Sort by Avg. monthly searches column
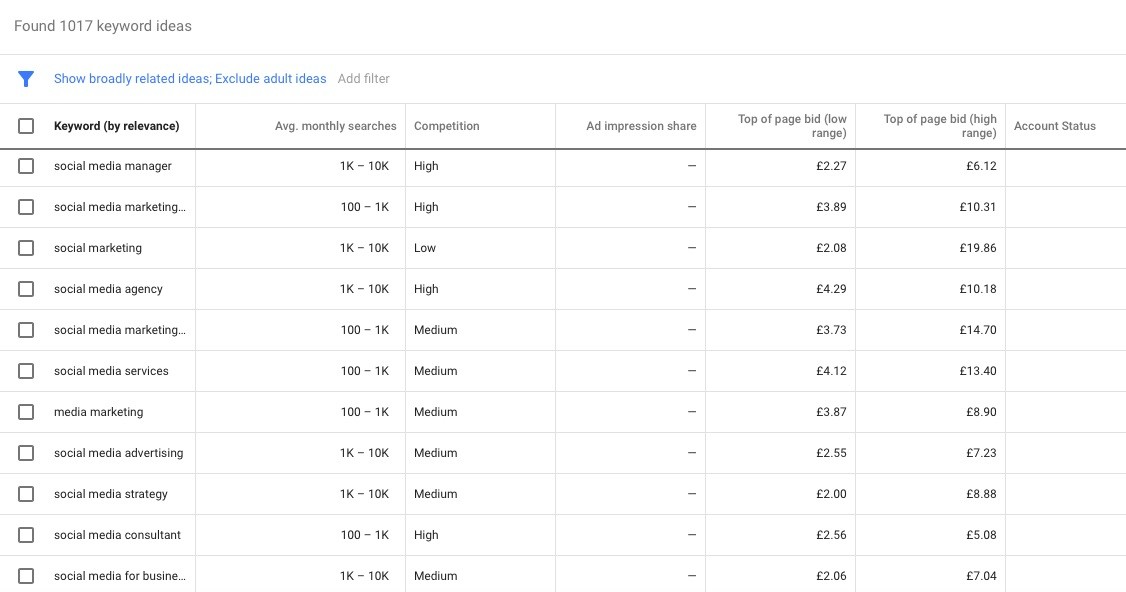This screenshot has width=1126, height=592. 335,126
